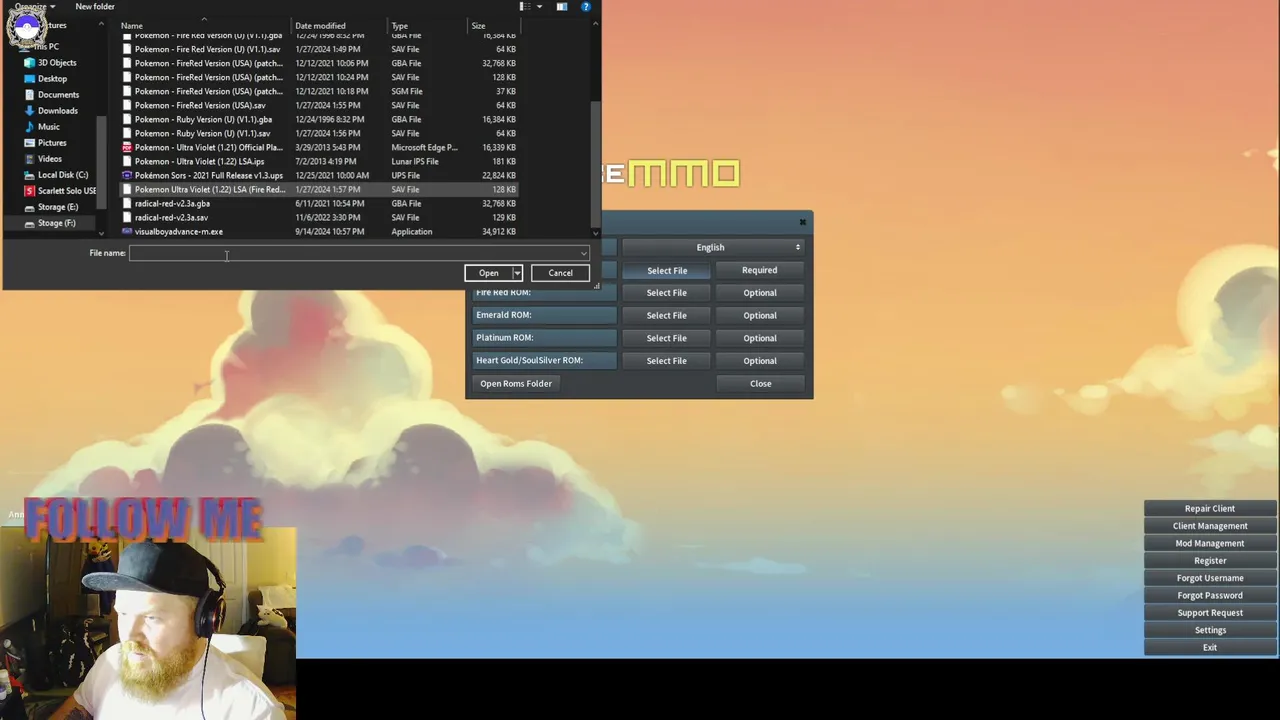Sort by the Date modified column header

click(339, 26)
